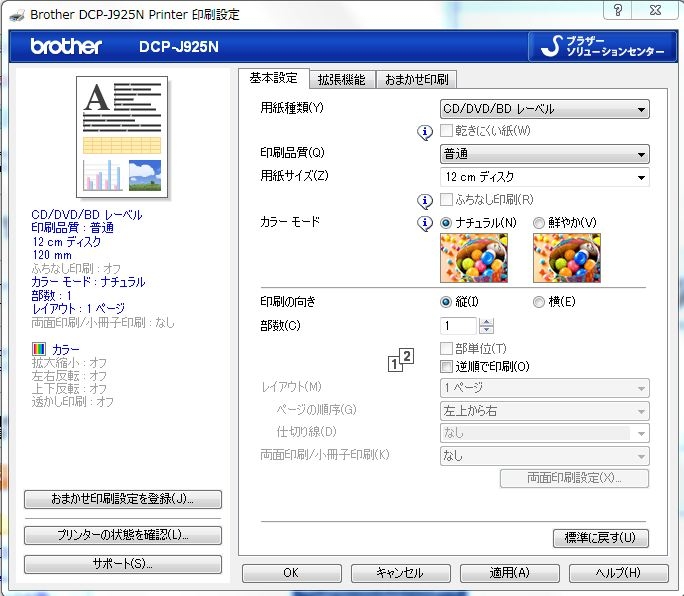Viewport: 684px width, 596px height.
Task: Close the print settings dialog
Action: [x=655, y=10]
